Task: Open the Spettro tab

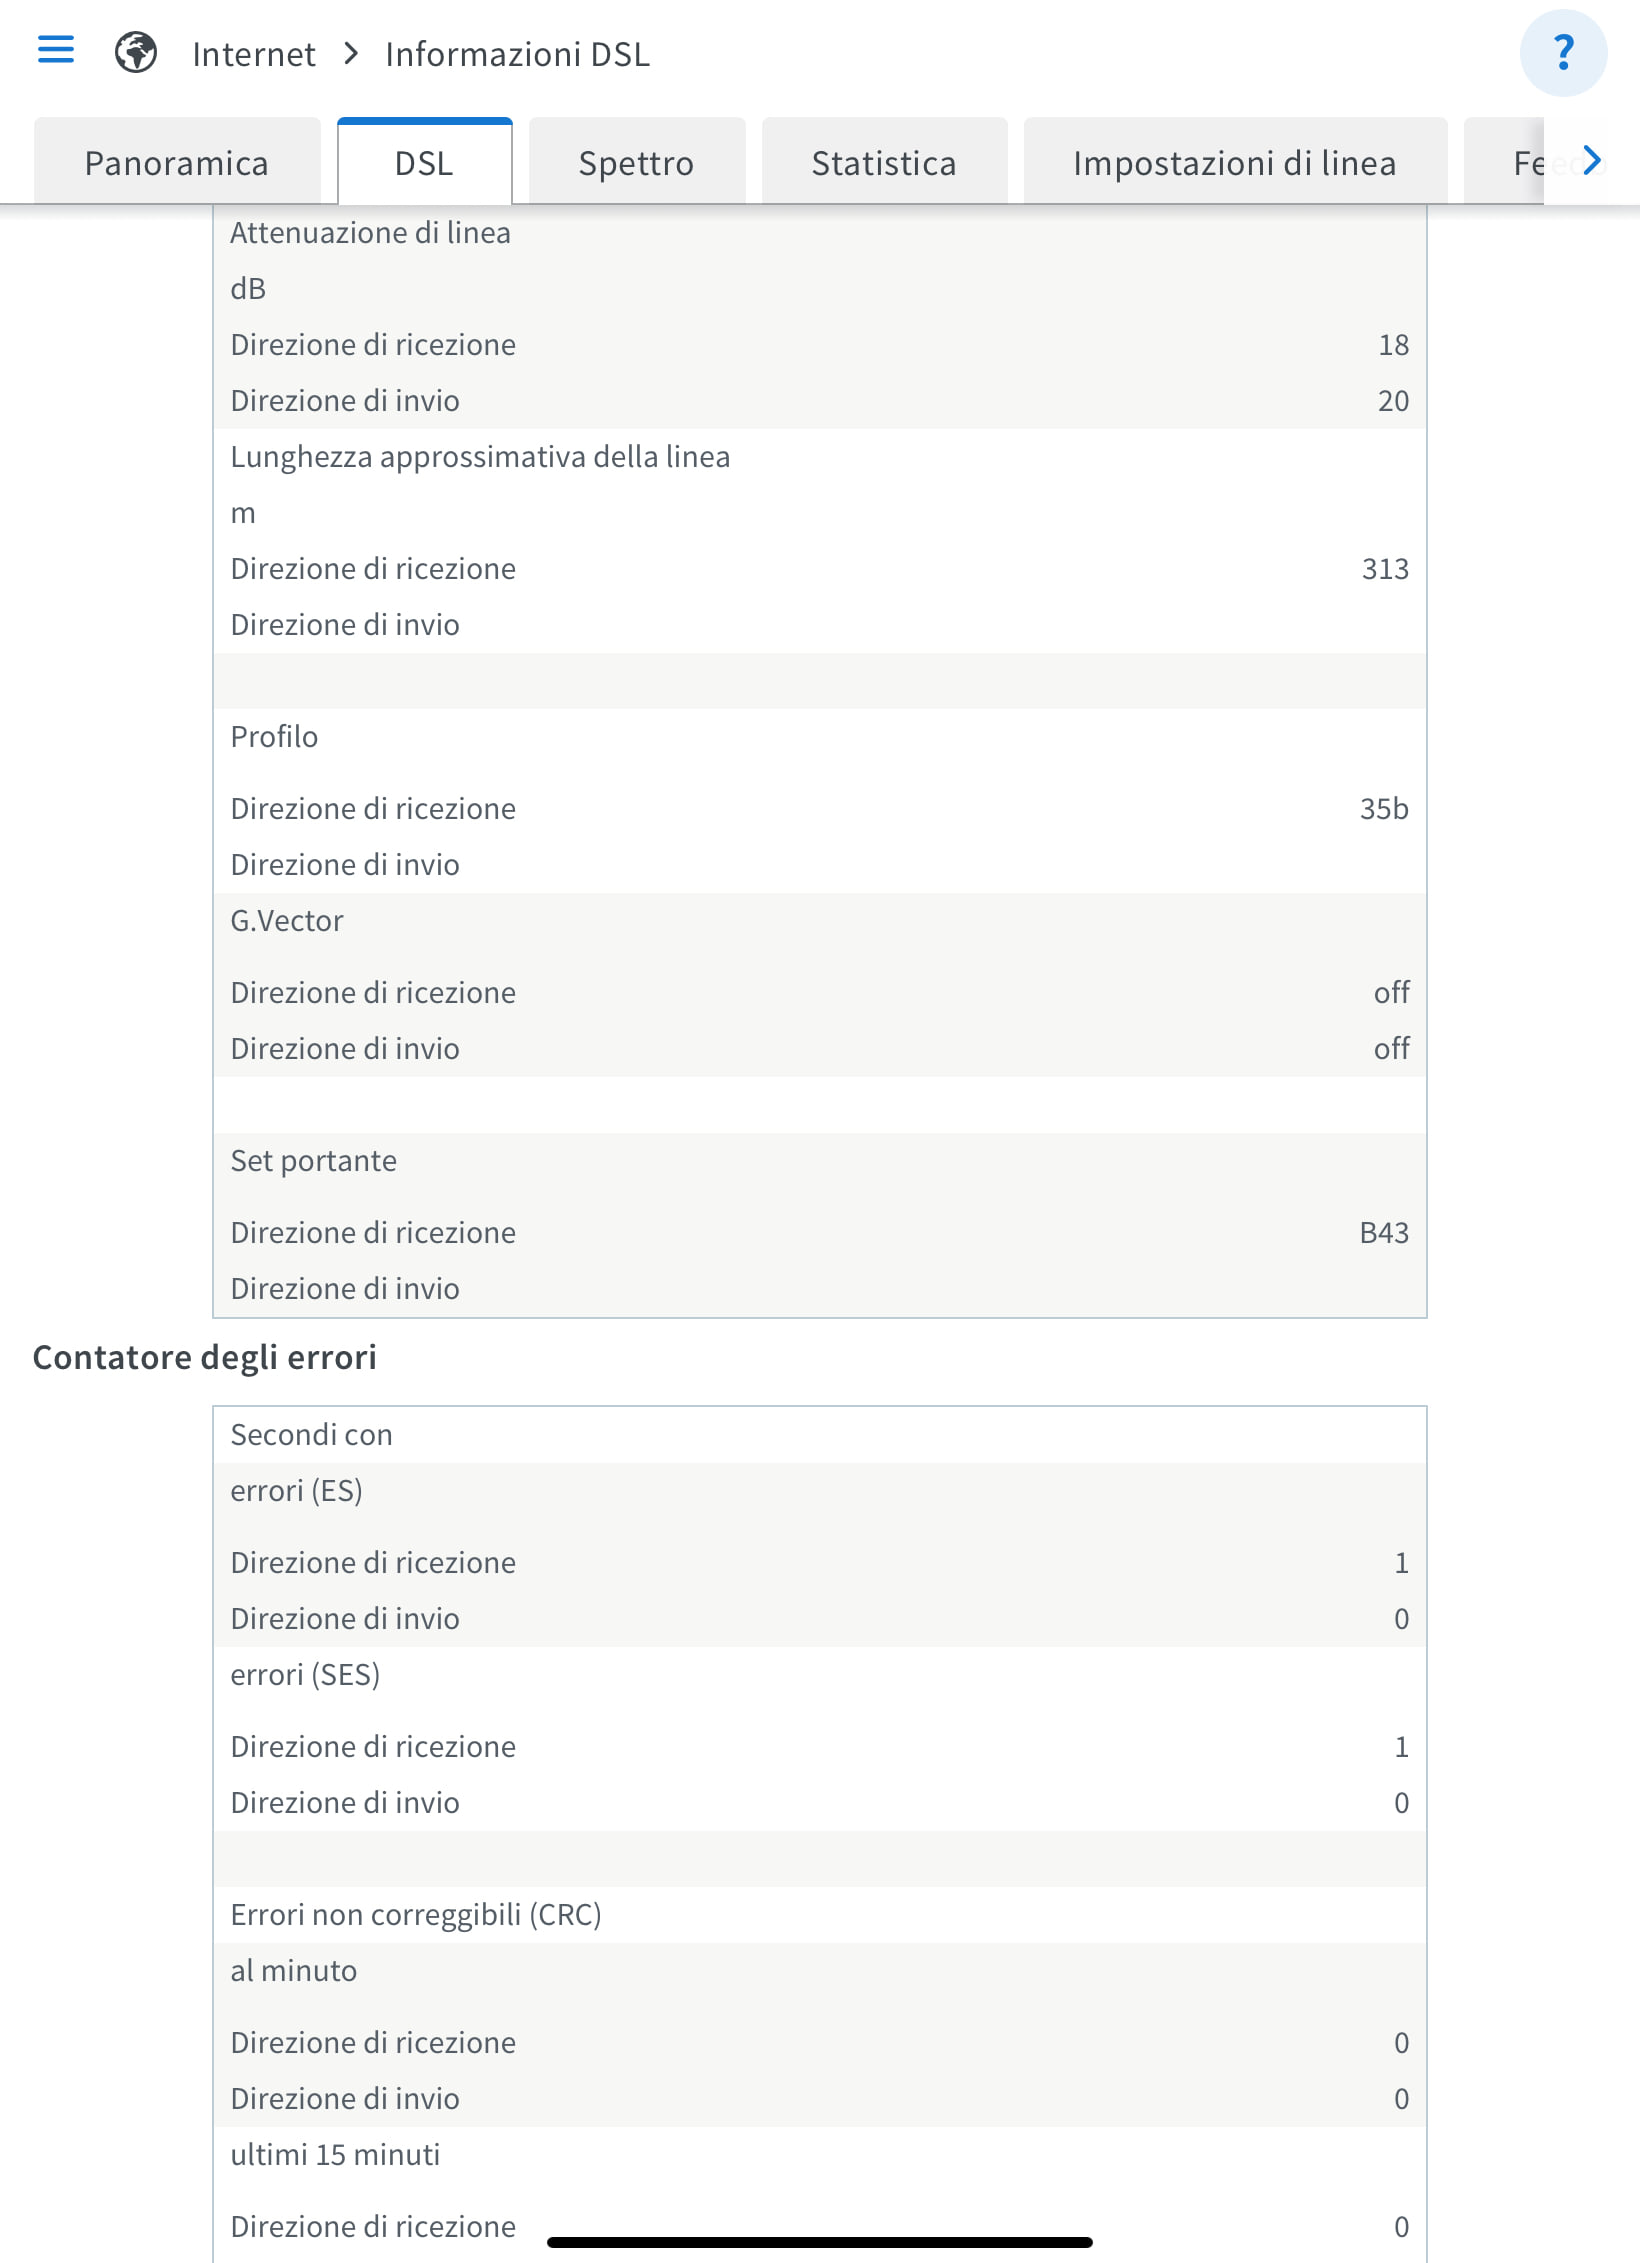Action: 637,162
